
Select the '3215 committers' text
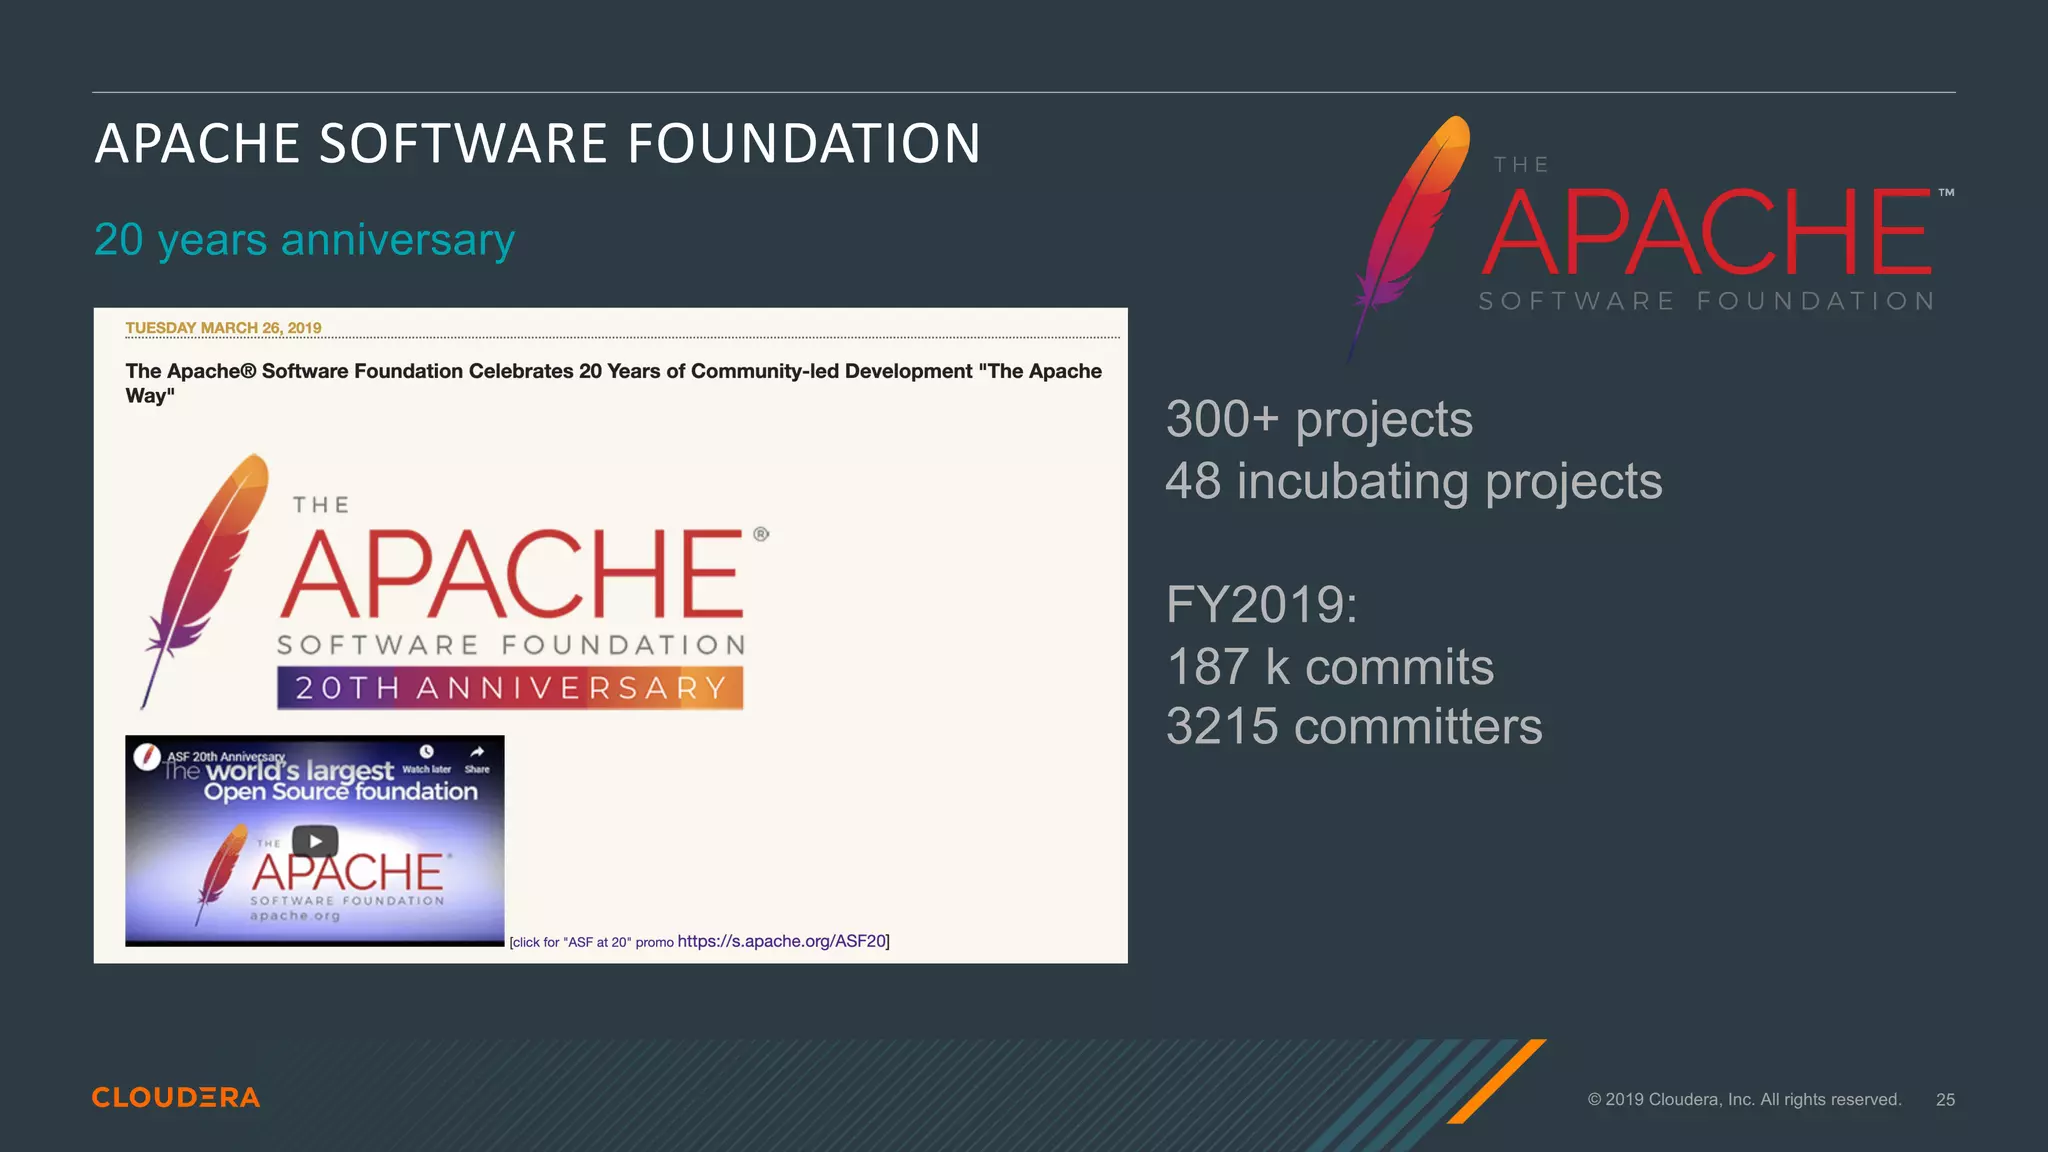1354,726
